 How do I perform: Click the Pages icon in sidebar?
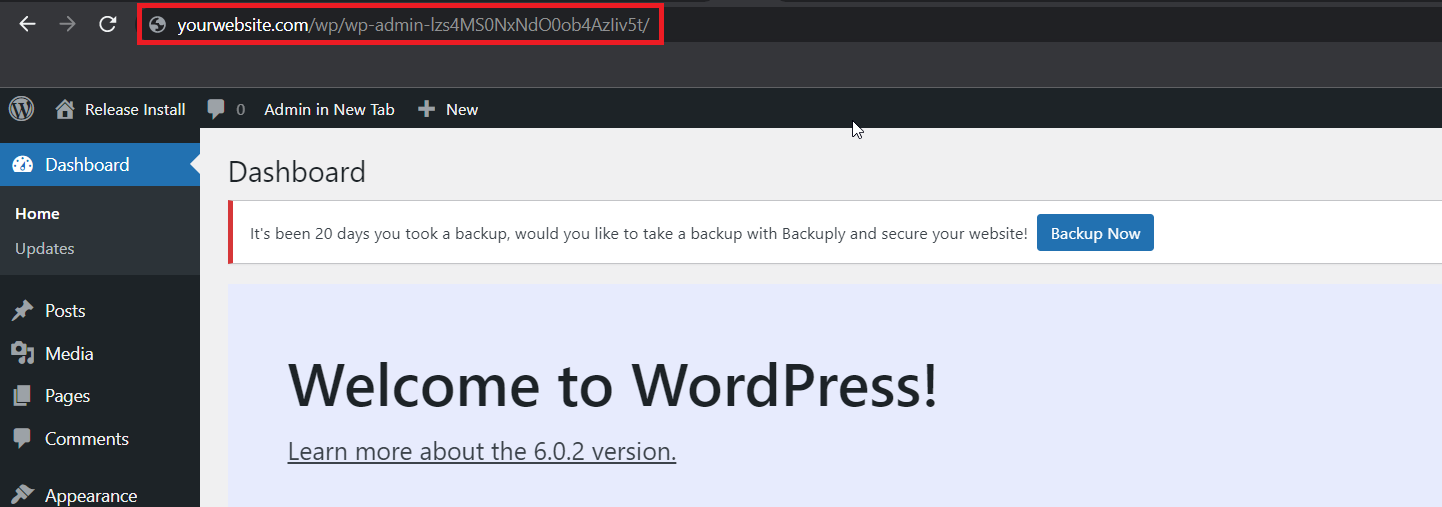click(23, 396)
